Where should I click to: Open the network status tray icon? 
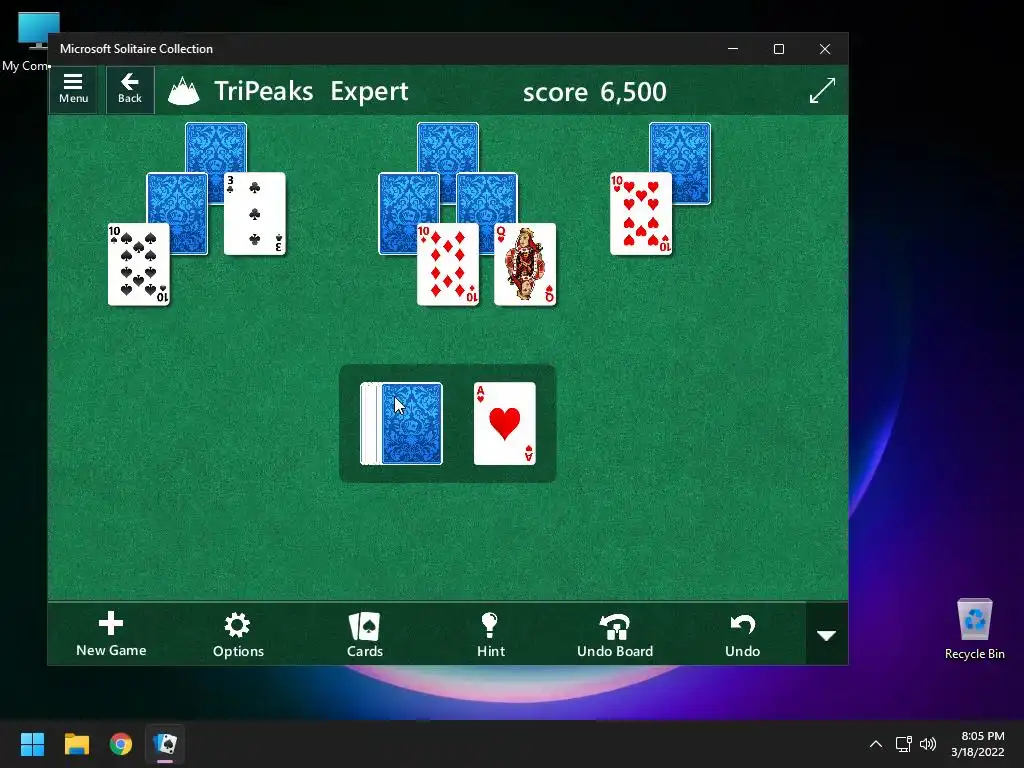[904, 744]
